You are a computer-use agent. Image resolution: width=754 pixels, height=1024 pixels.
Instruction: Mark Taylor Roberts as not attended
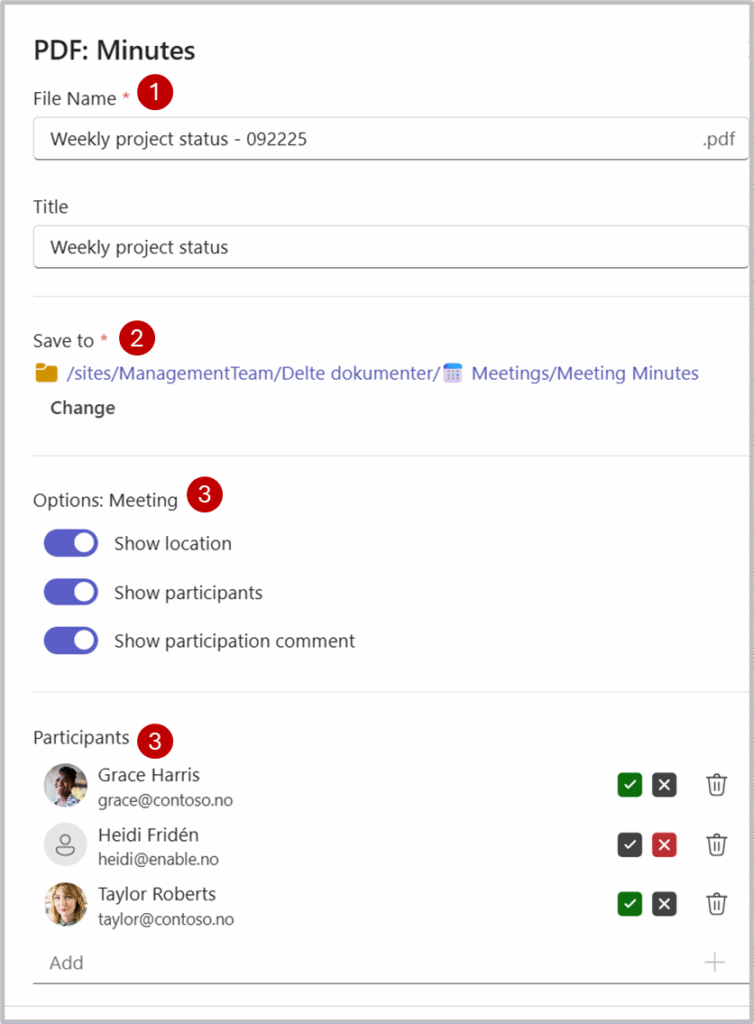coord(664,904)
